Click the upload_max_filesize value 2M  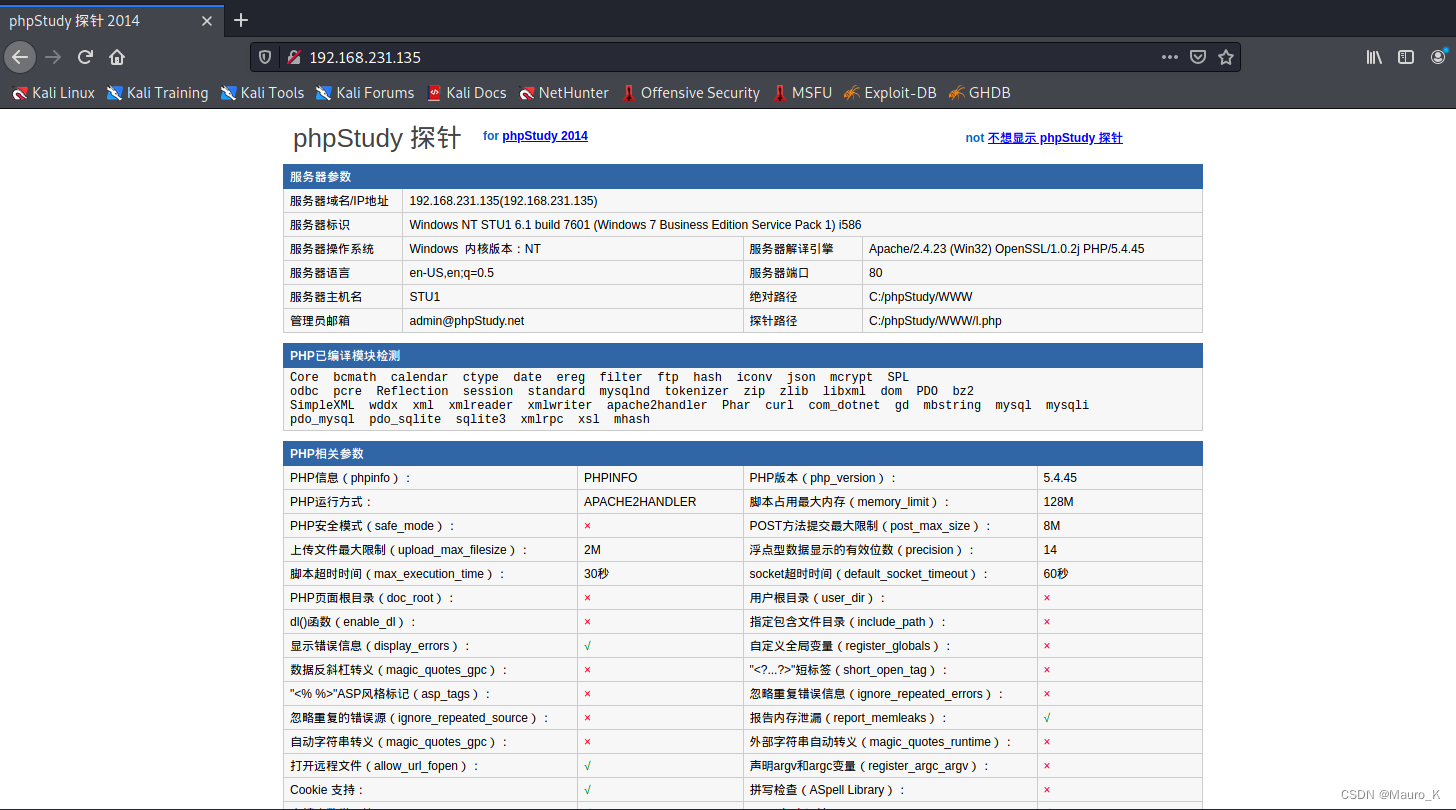[x=593, y=550]
